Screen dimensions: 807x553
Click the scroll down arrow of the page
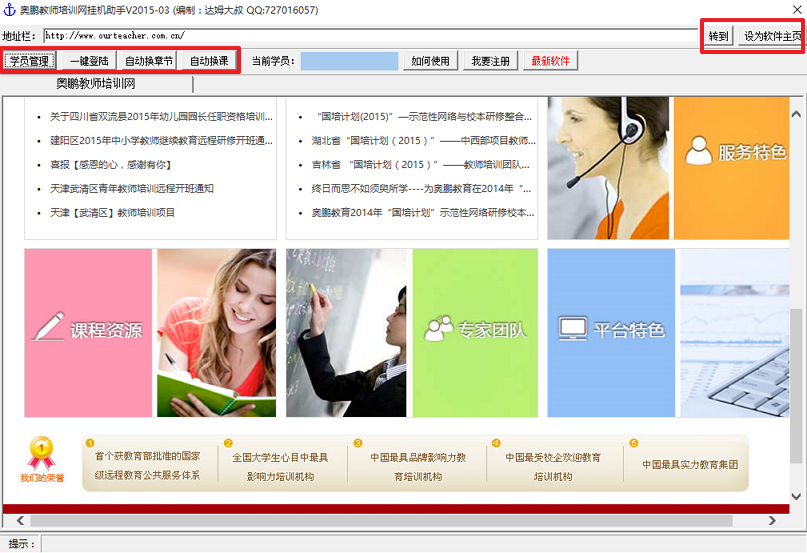coord(796,496)
